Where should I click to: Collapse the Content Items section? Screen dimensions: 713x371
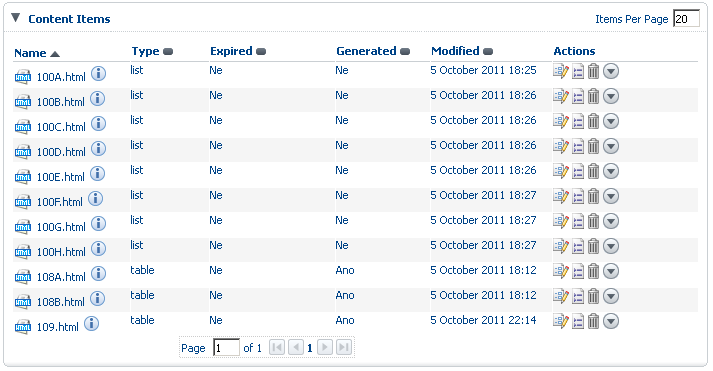click(15, 18)
